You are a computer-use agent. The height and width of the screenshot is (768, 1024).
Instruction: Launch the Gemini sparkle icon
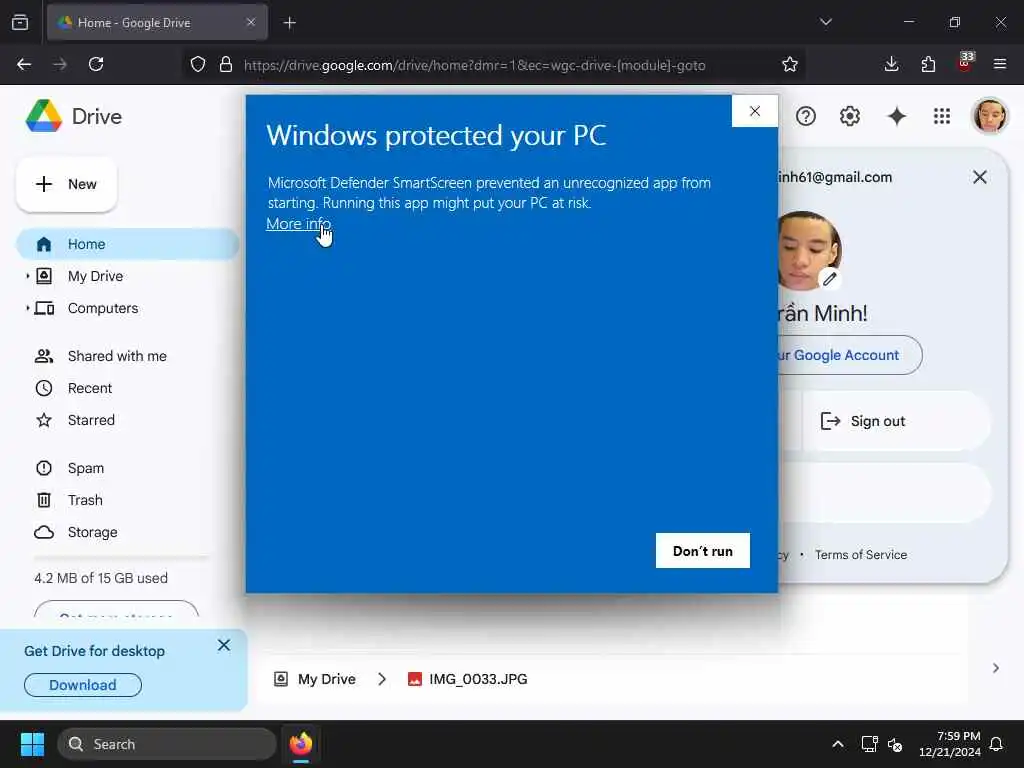pos(897,116)
